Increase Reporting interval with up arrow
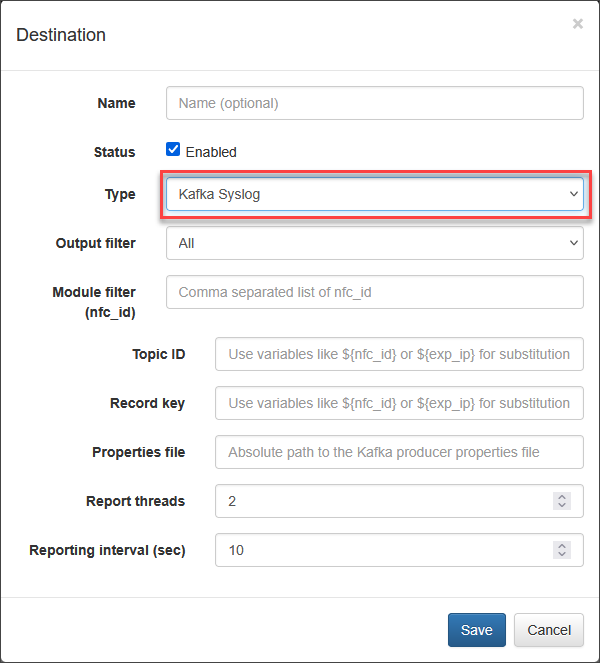 tap(562, 546)
